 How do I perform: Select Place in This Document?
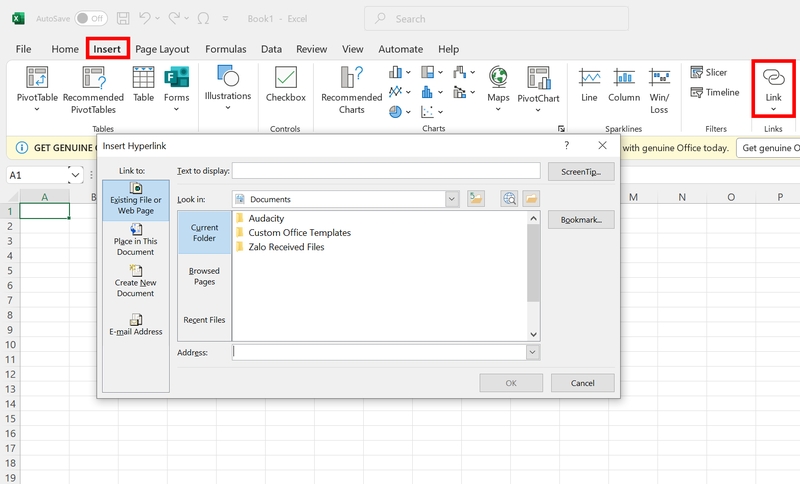tap(136, 240)
